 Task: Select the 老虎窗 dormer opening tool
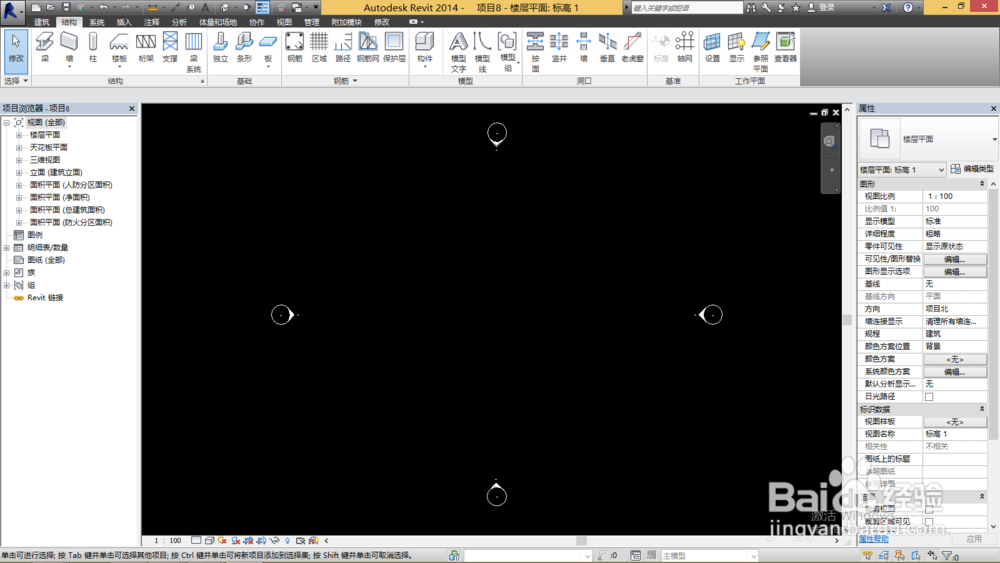pyautogui.click(x=632, y=47)
